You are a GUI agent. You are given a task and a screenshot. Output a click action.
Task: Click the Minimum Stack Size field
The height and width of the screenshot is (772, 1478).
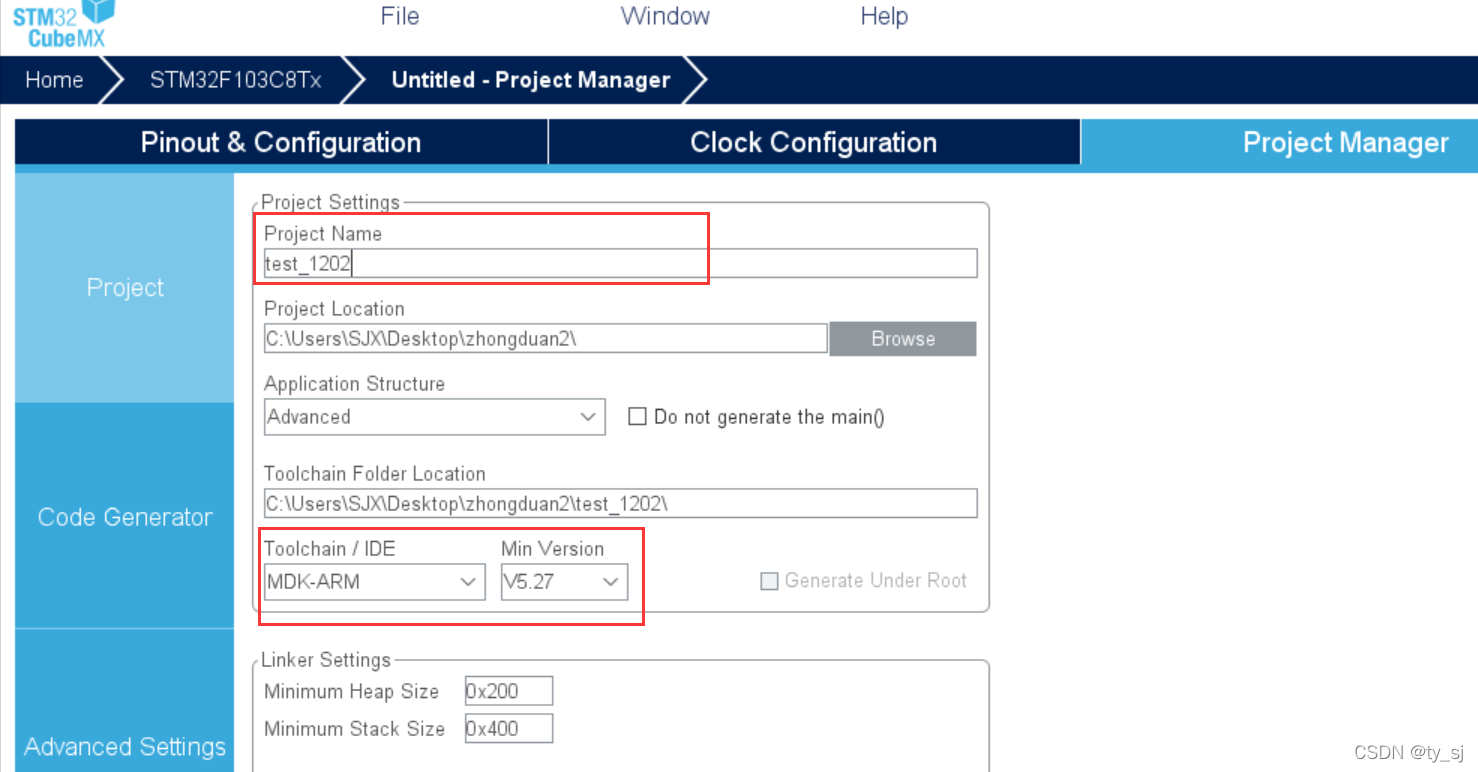[508, 728]
